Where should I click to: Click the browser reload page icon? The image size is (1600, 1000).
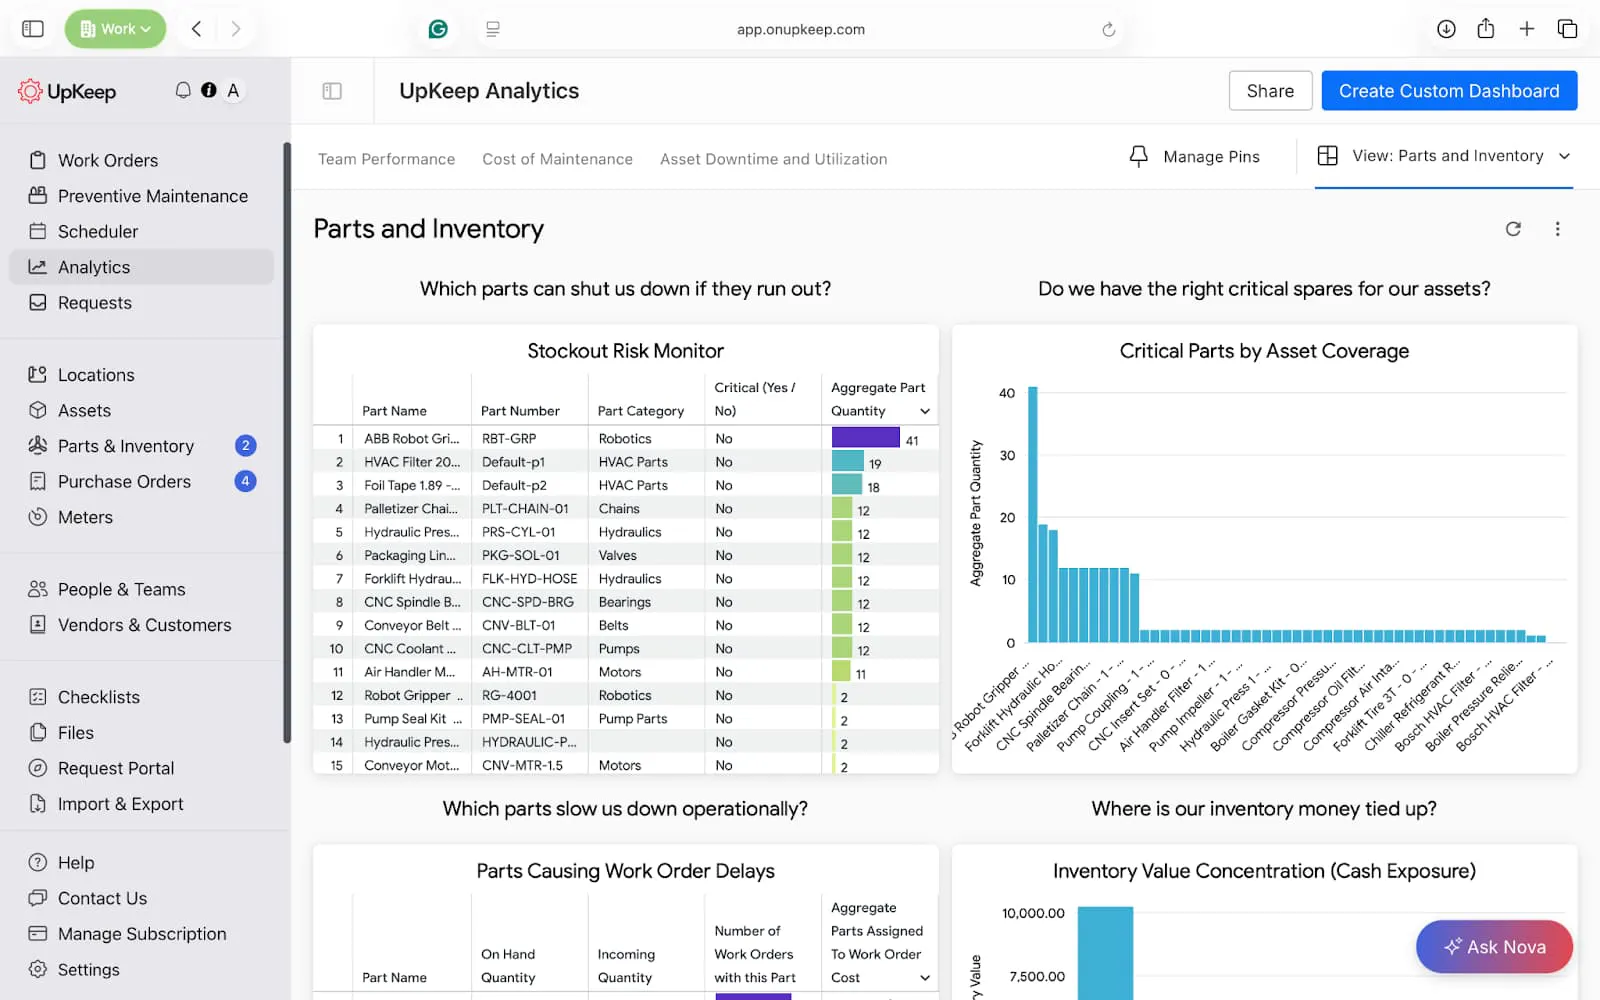pos(1108,29)
